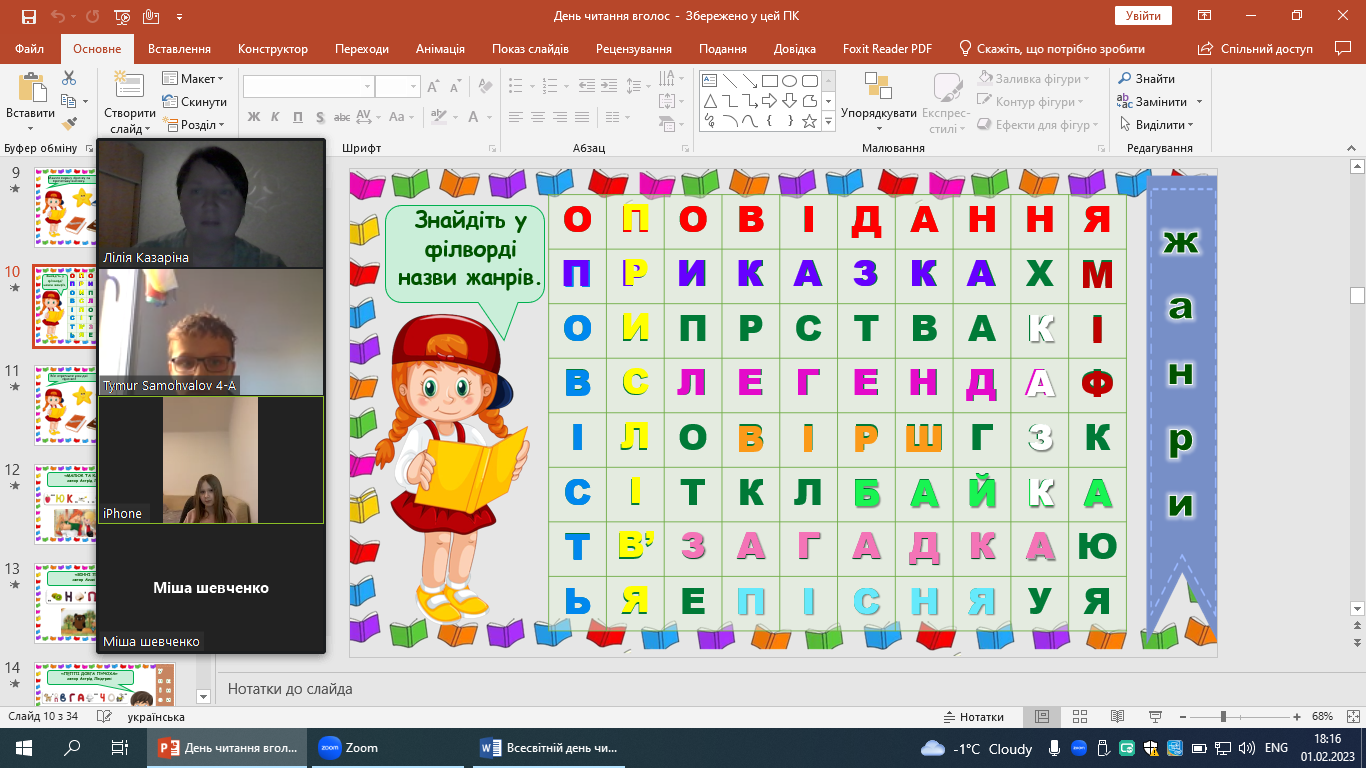Toggle Bold (Ж) formatting
The height and width of the screenshot is (768, 1366).
click(253, 117)
